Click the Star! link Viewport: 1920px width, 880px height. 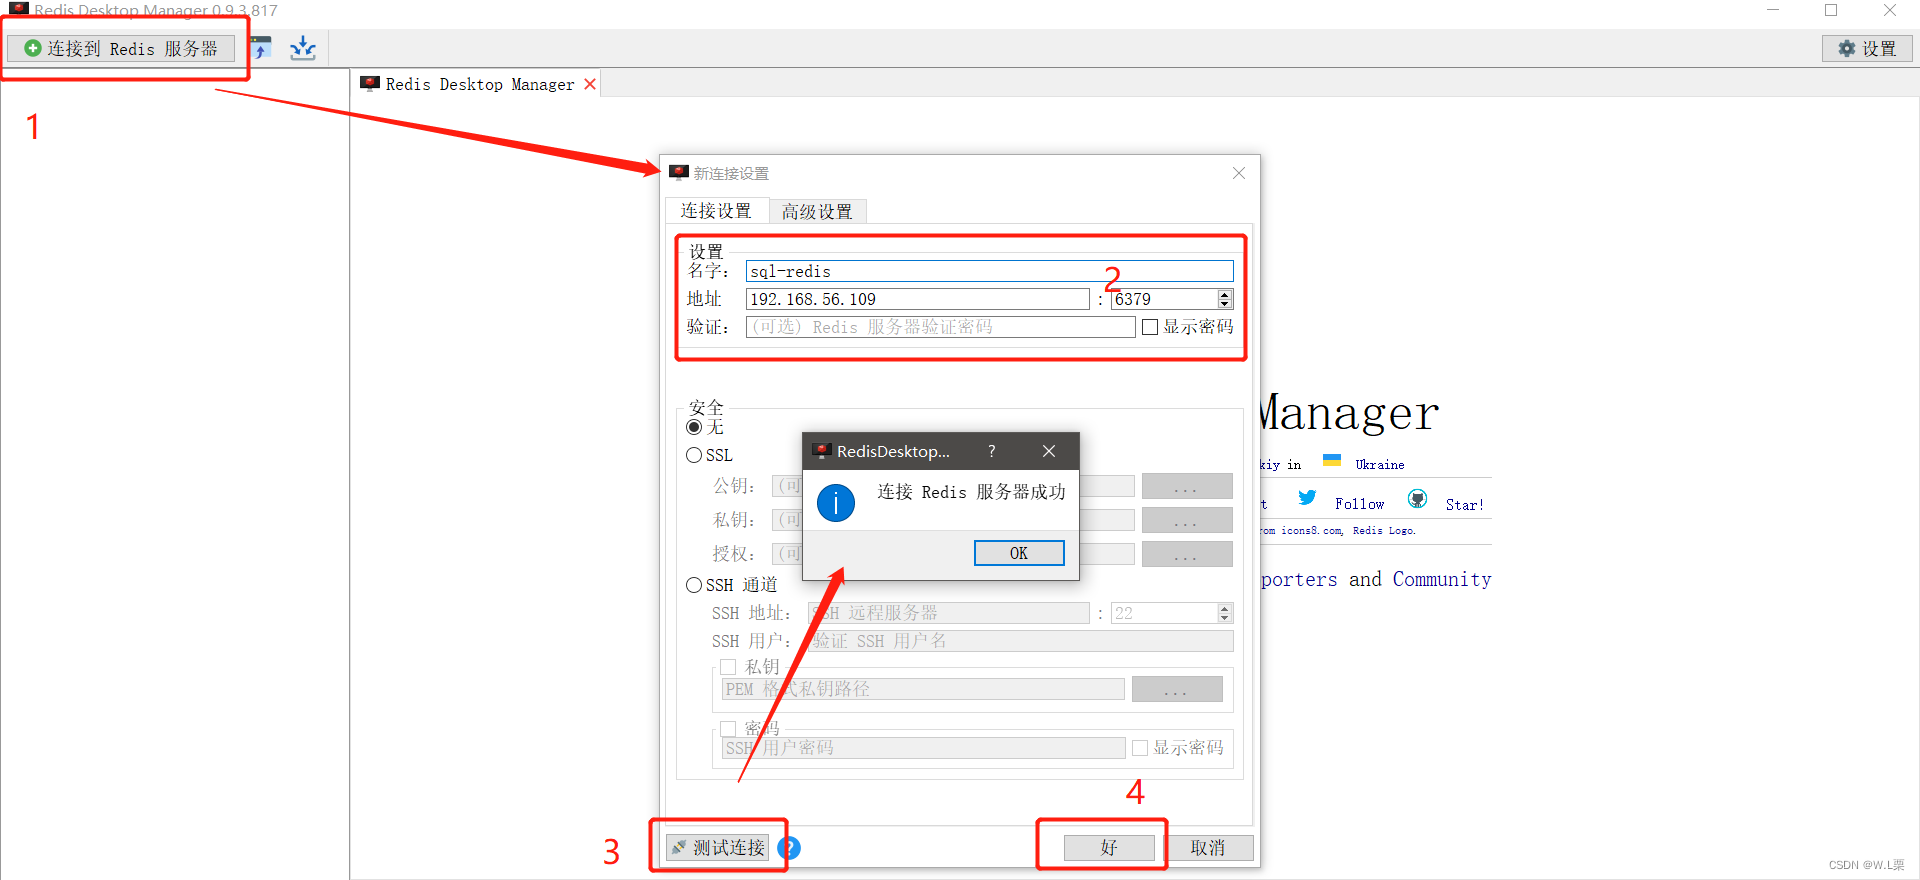[x=1465, y=505]
